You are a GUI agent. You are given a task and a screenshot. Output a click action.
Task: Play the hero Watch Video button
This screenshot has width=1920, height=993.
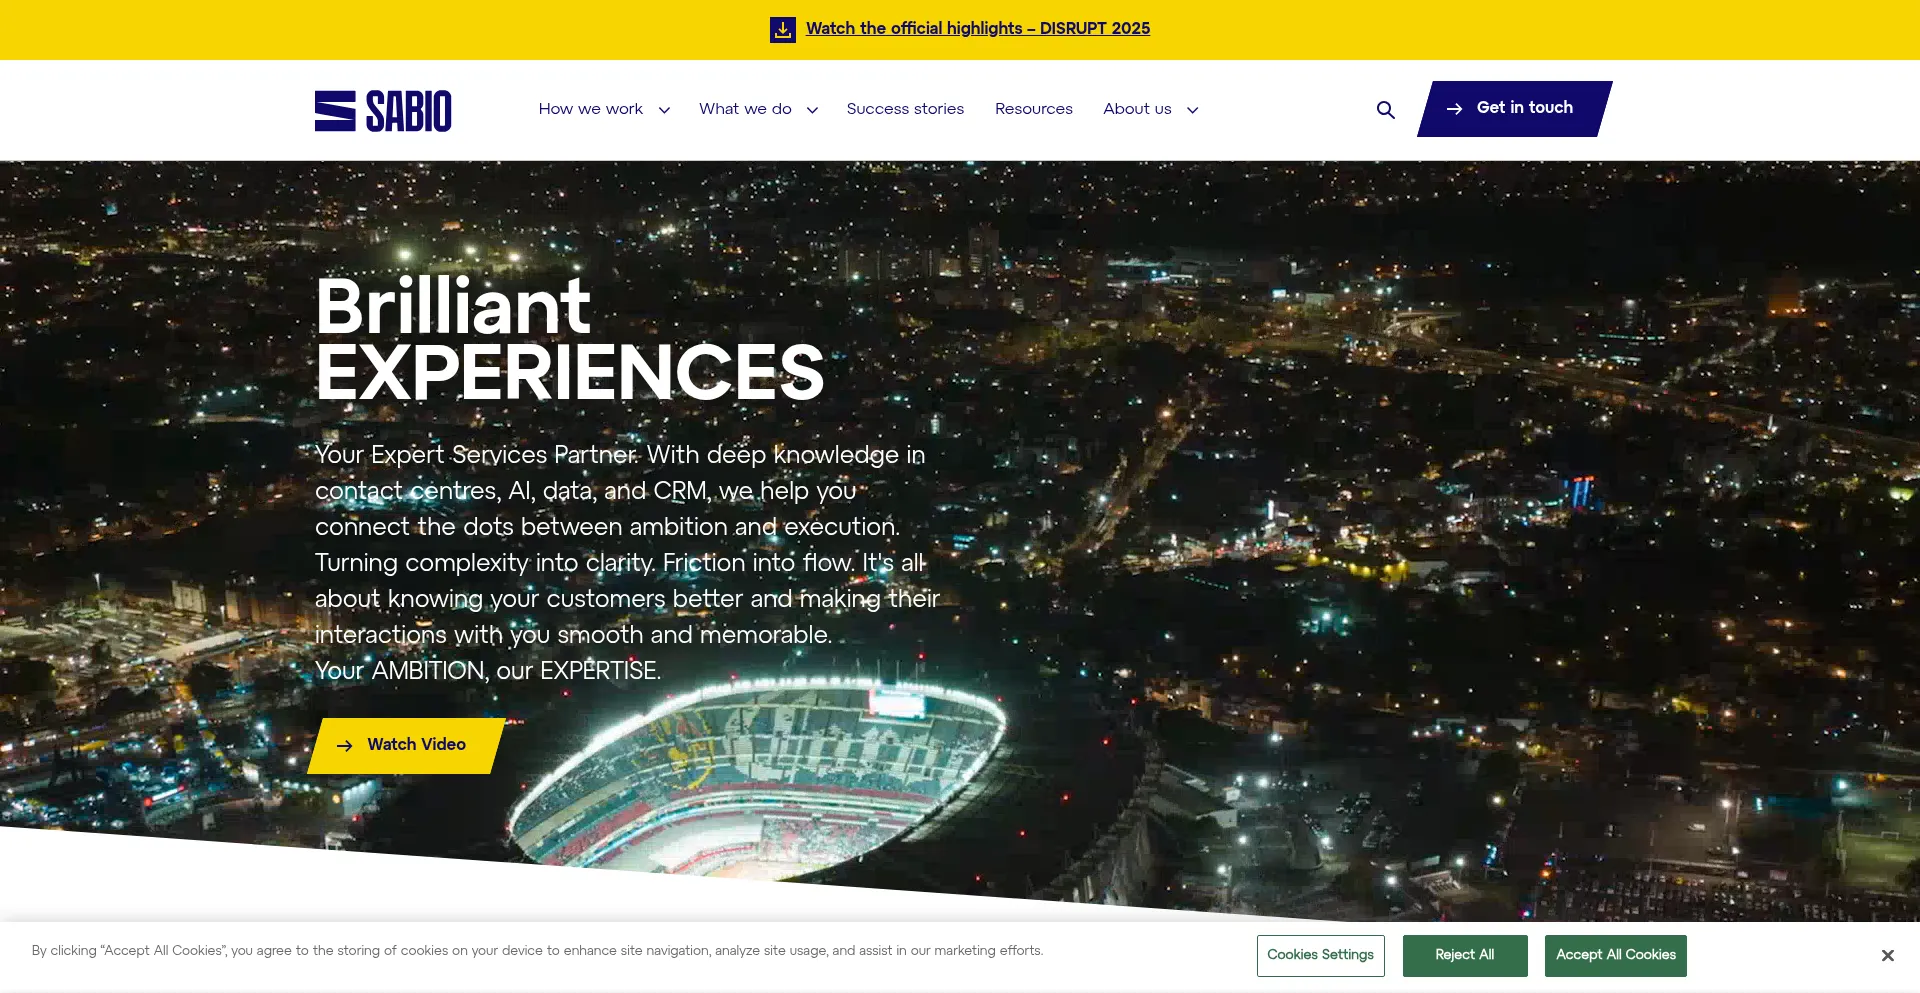click(407, 746)
